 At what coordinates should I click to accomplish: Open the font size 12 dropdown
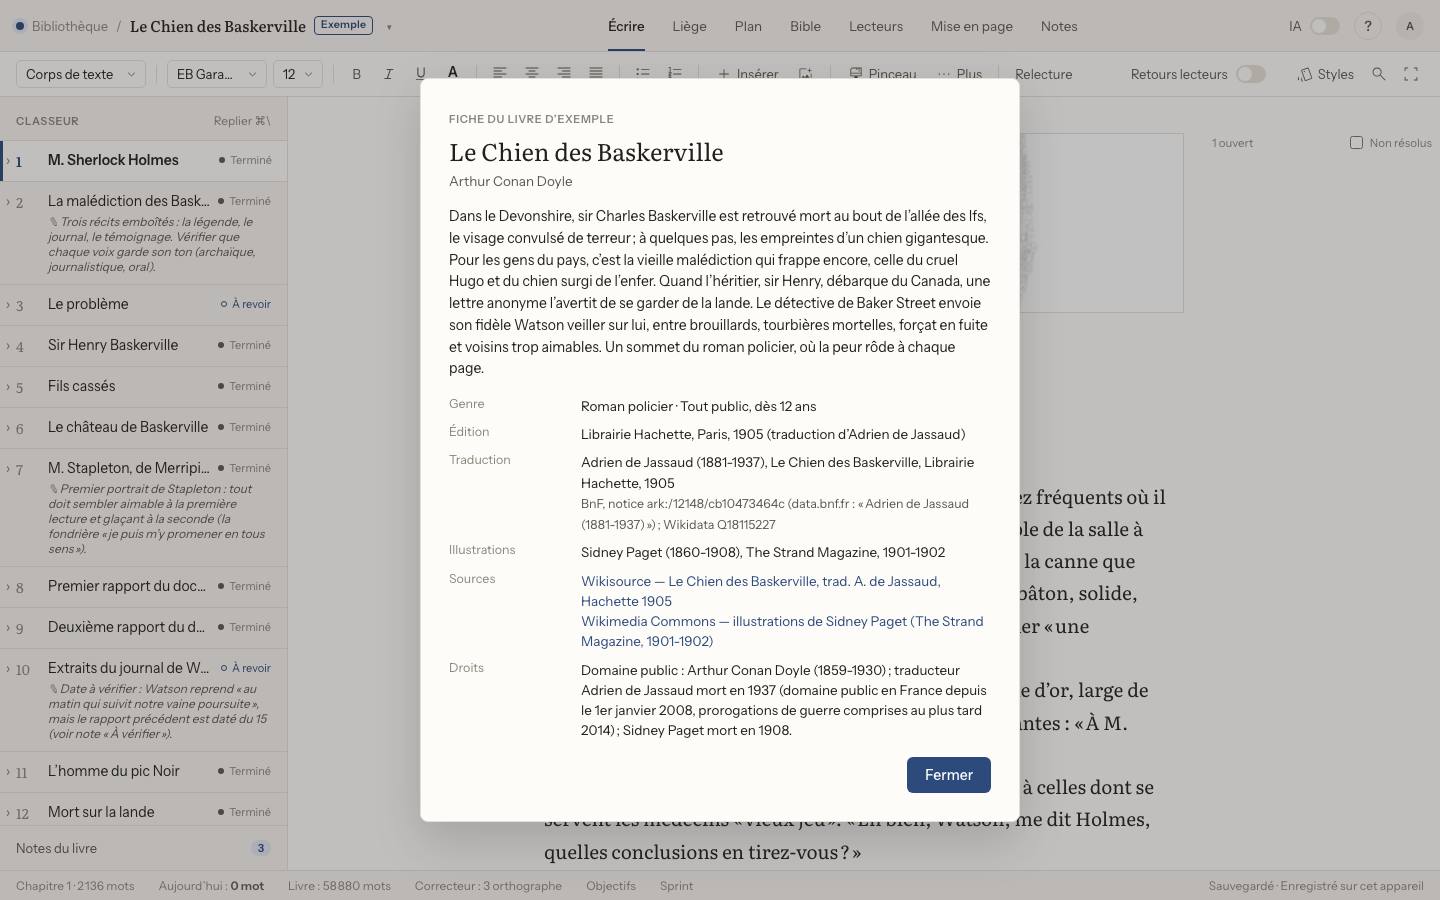point(298,74)
